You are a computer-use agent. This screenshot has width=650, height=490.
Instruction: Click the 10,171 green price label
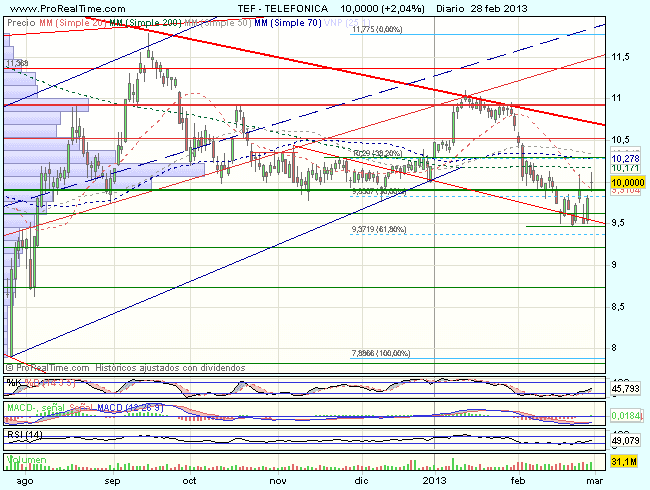624,170
